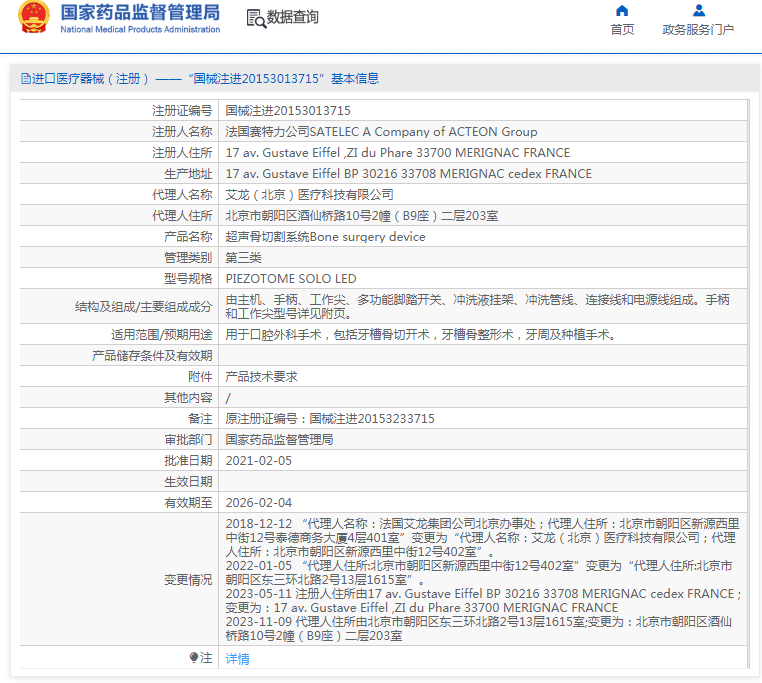The height and width of the screenshot is (683, 762).
Task: Click the 国家药品监督管理局 header title
Action: pos(140,12)
